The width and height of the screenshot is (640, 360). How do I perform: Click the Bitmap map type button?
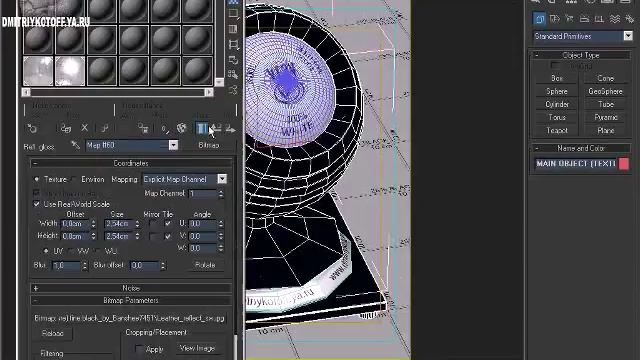209,145
